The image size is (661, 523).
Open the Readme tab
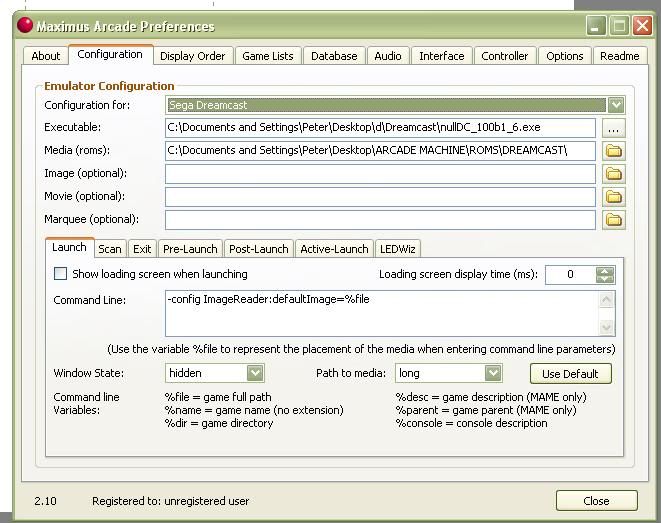[620, 56]
